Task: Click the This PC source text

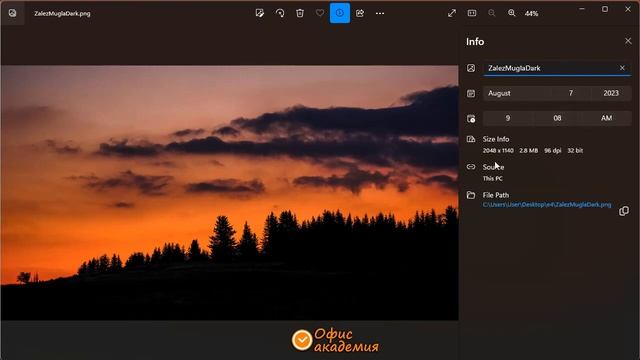Action: point(493,178)
